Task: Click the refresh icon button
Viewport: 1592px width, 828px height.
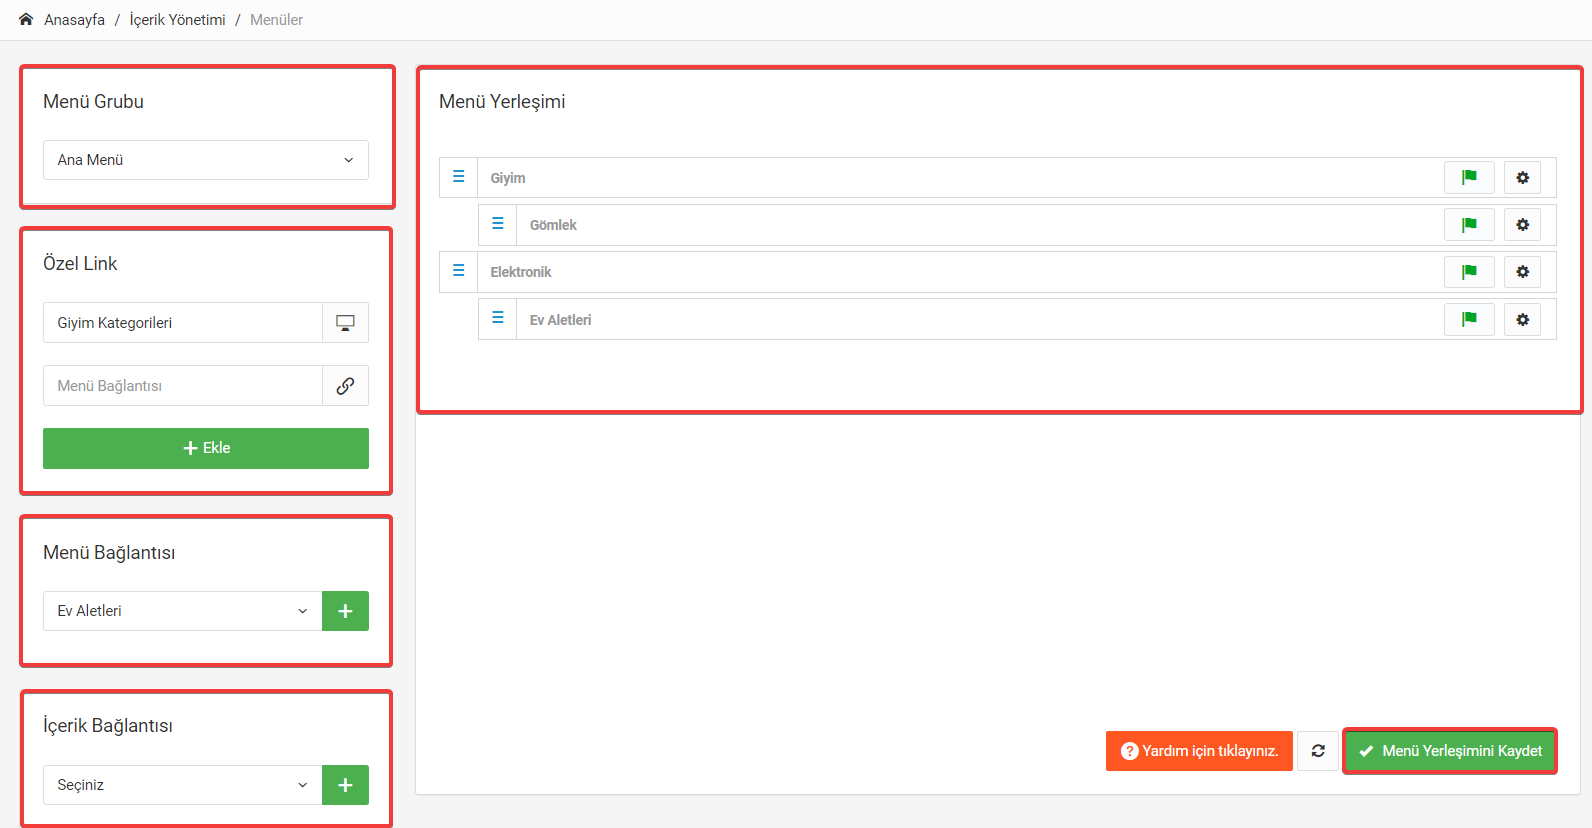Action: pos(1318,751)
